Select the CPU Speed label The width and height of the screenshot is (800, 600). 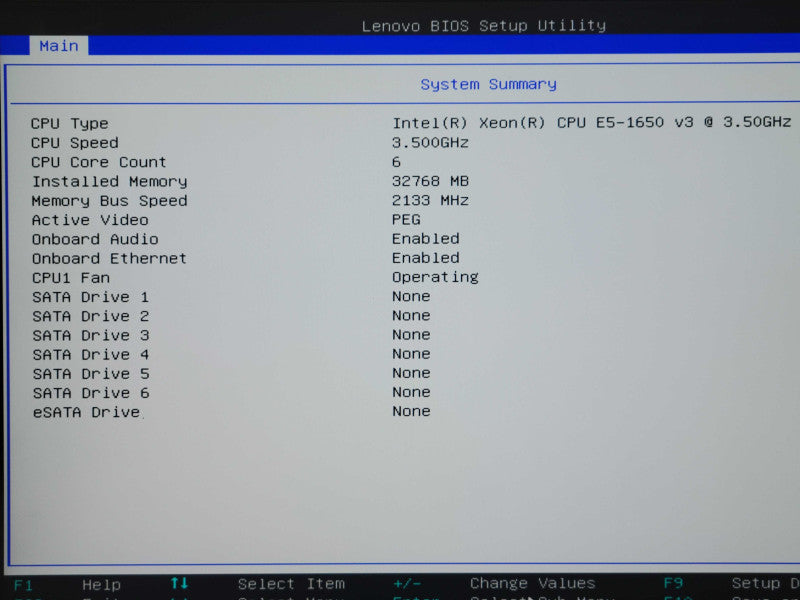click(x=74, y=143)
